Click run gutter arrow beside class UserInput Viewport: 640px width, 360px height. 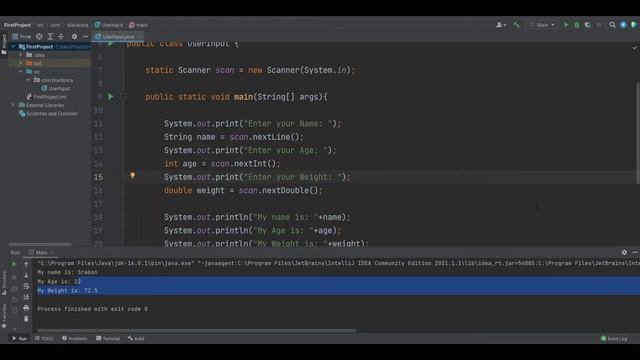point(110,43)
